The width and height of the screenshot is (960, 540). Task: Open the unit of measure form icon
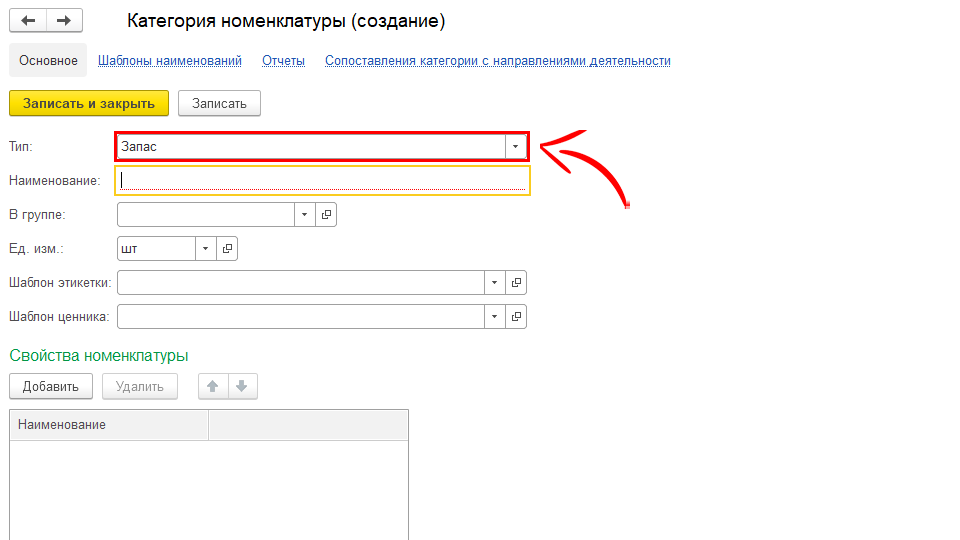227,249
